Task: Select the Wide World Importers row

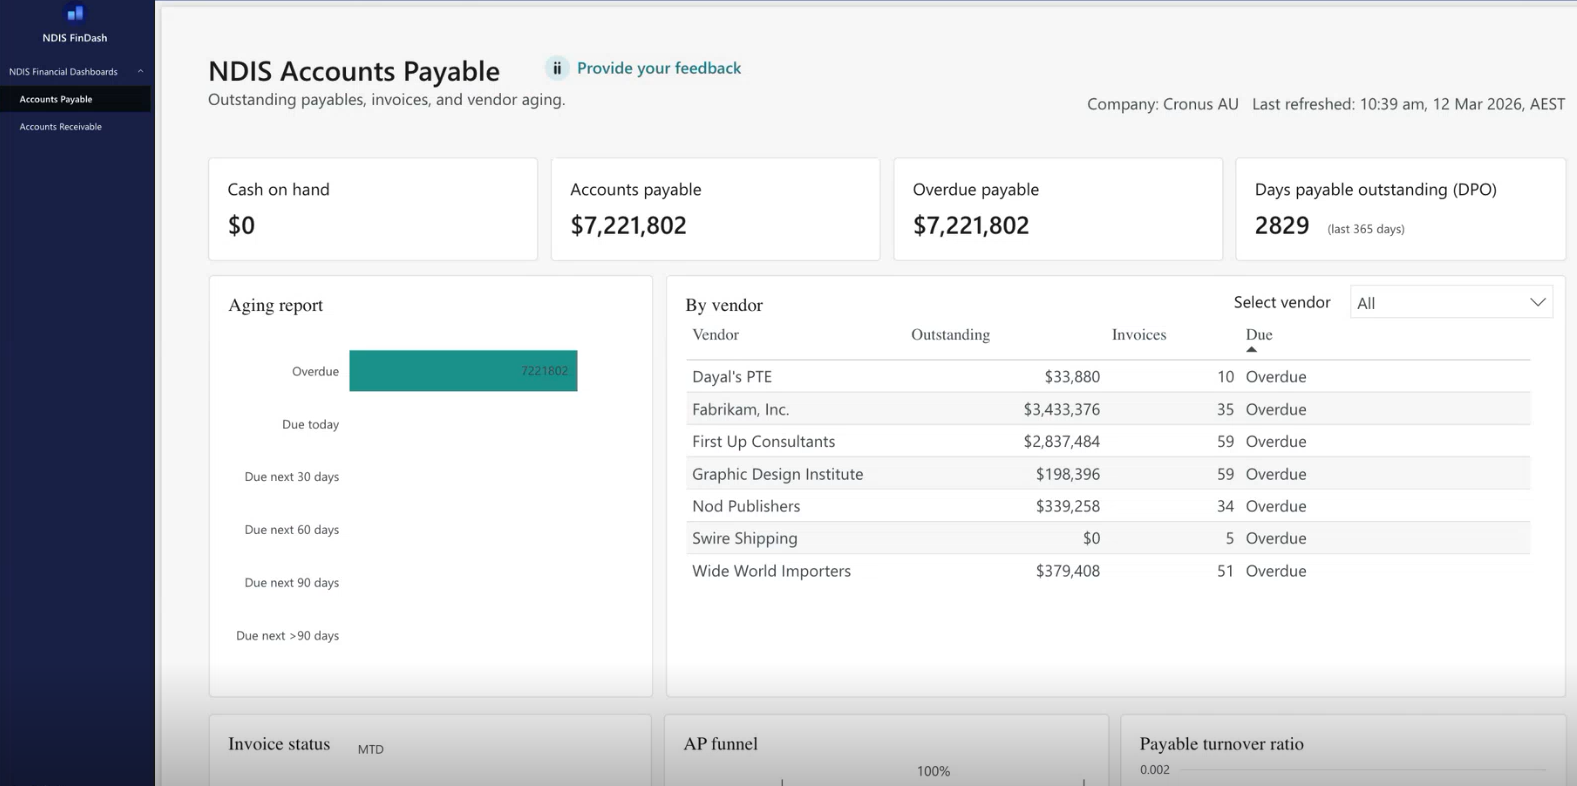Action: [x=771, y=571]
